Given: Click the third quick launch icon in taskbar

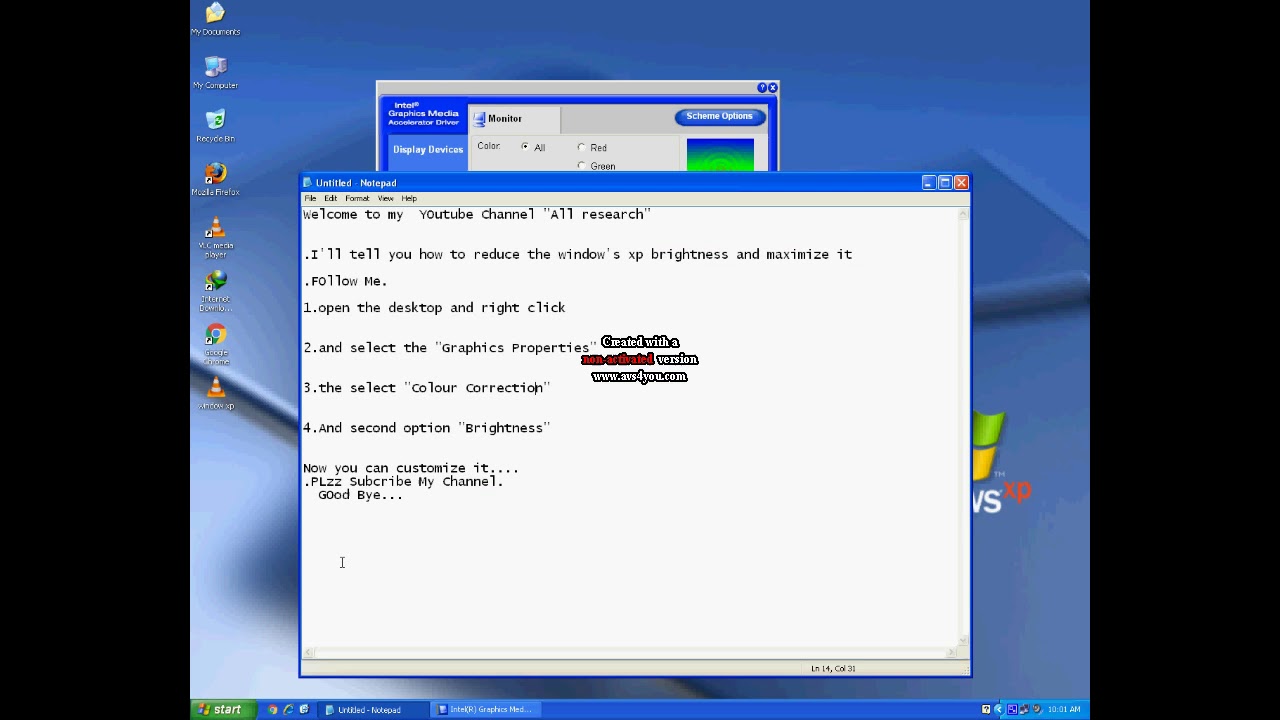Looking at the screenshot, I should (x=304, y=710).
